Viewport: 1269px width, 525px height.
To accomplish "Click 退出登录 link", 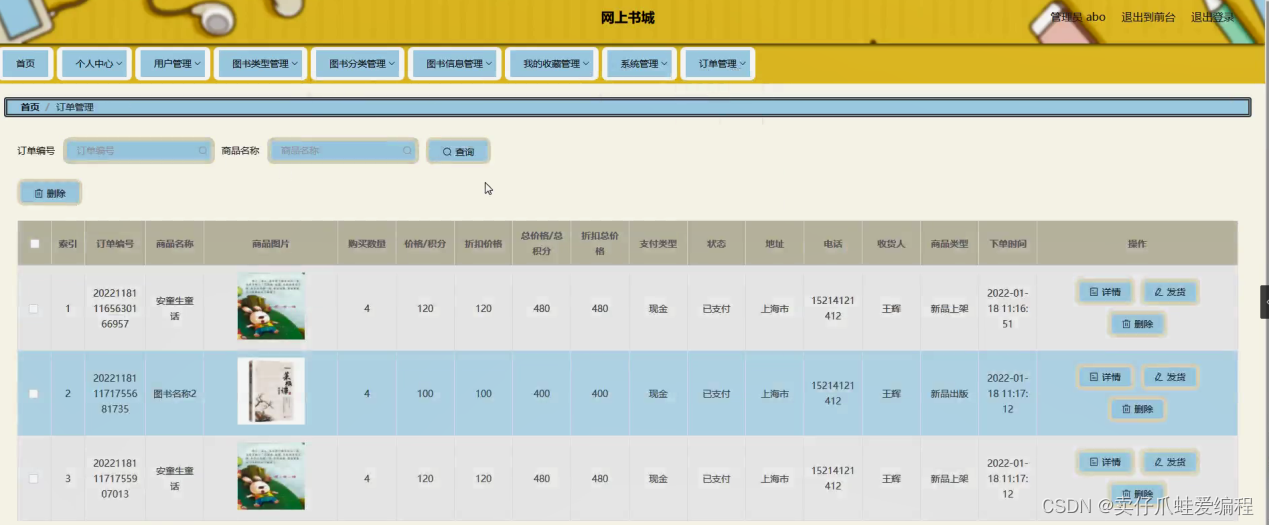I will (x=1212, y=17).
